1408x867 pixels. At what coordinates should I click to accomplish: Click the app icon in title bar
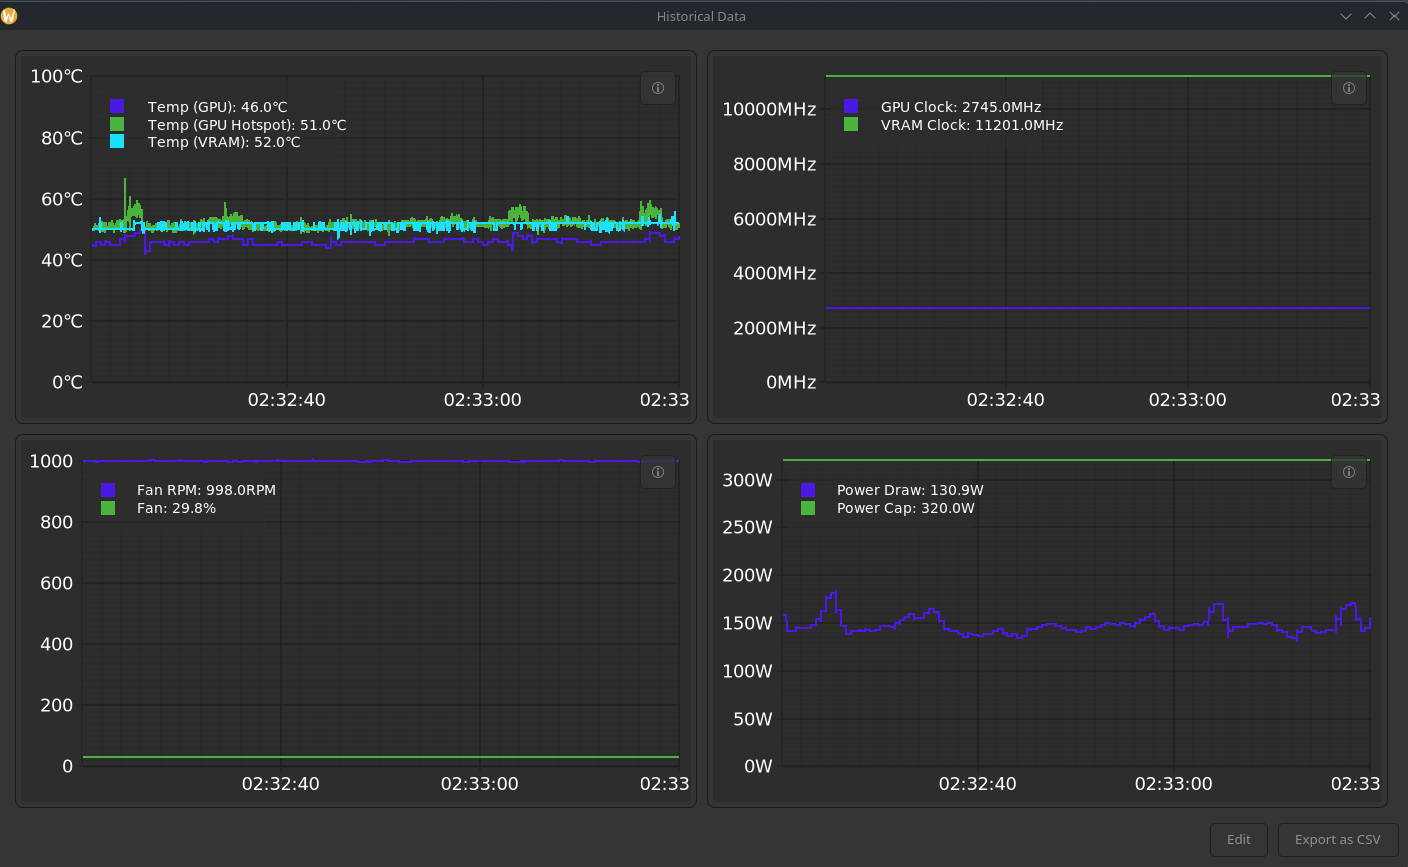[x=10, y=16]
